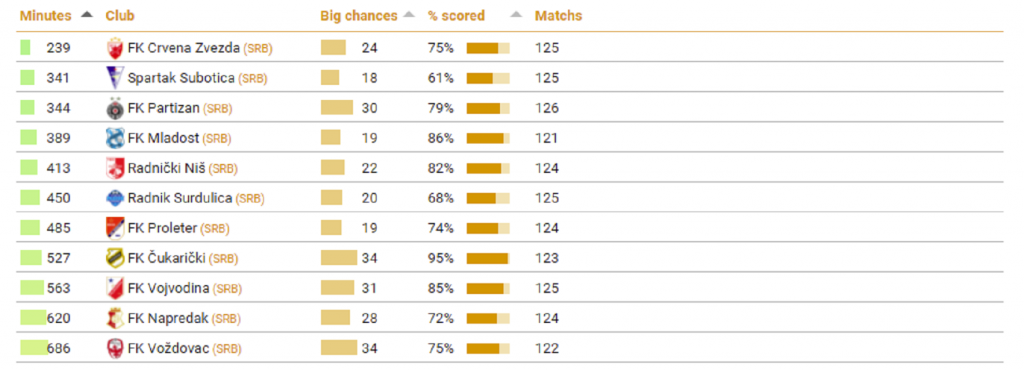Click the green minutes bar for 686
1024x370 pixels.
tap(33, 348)
